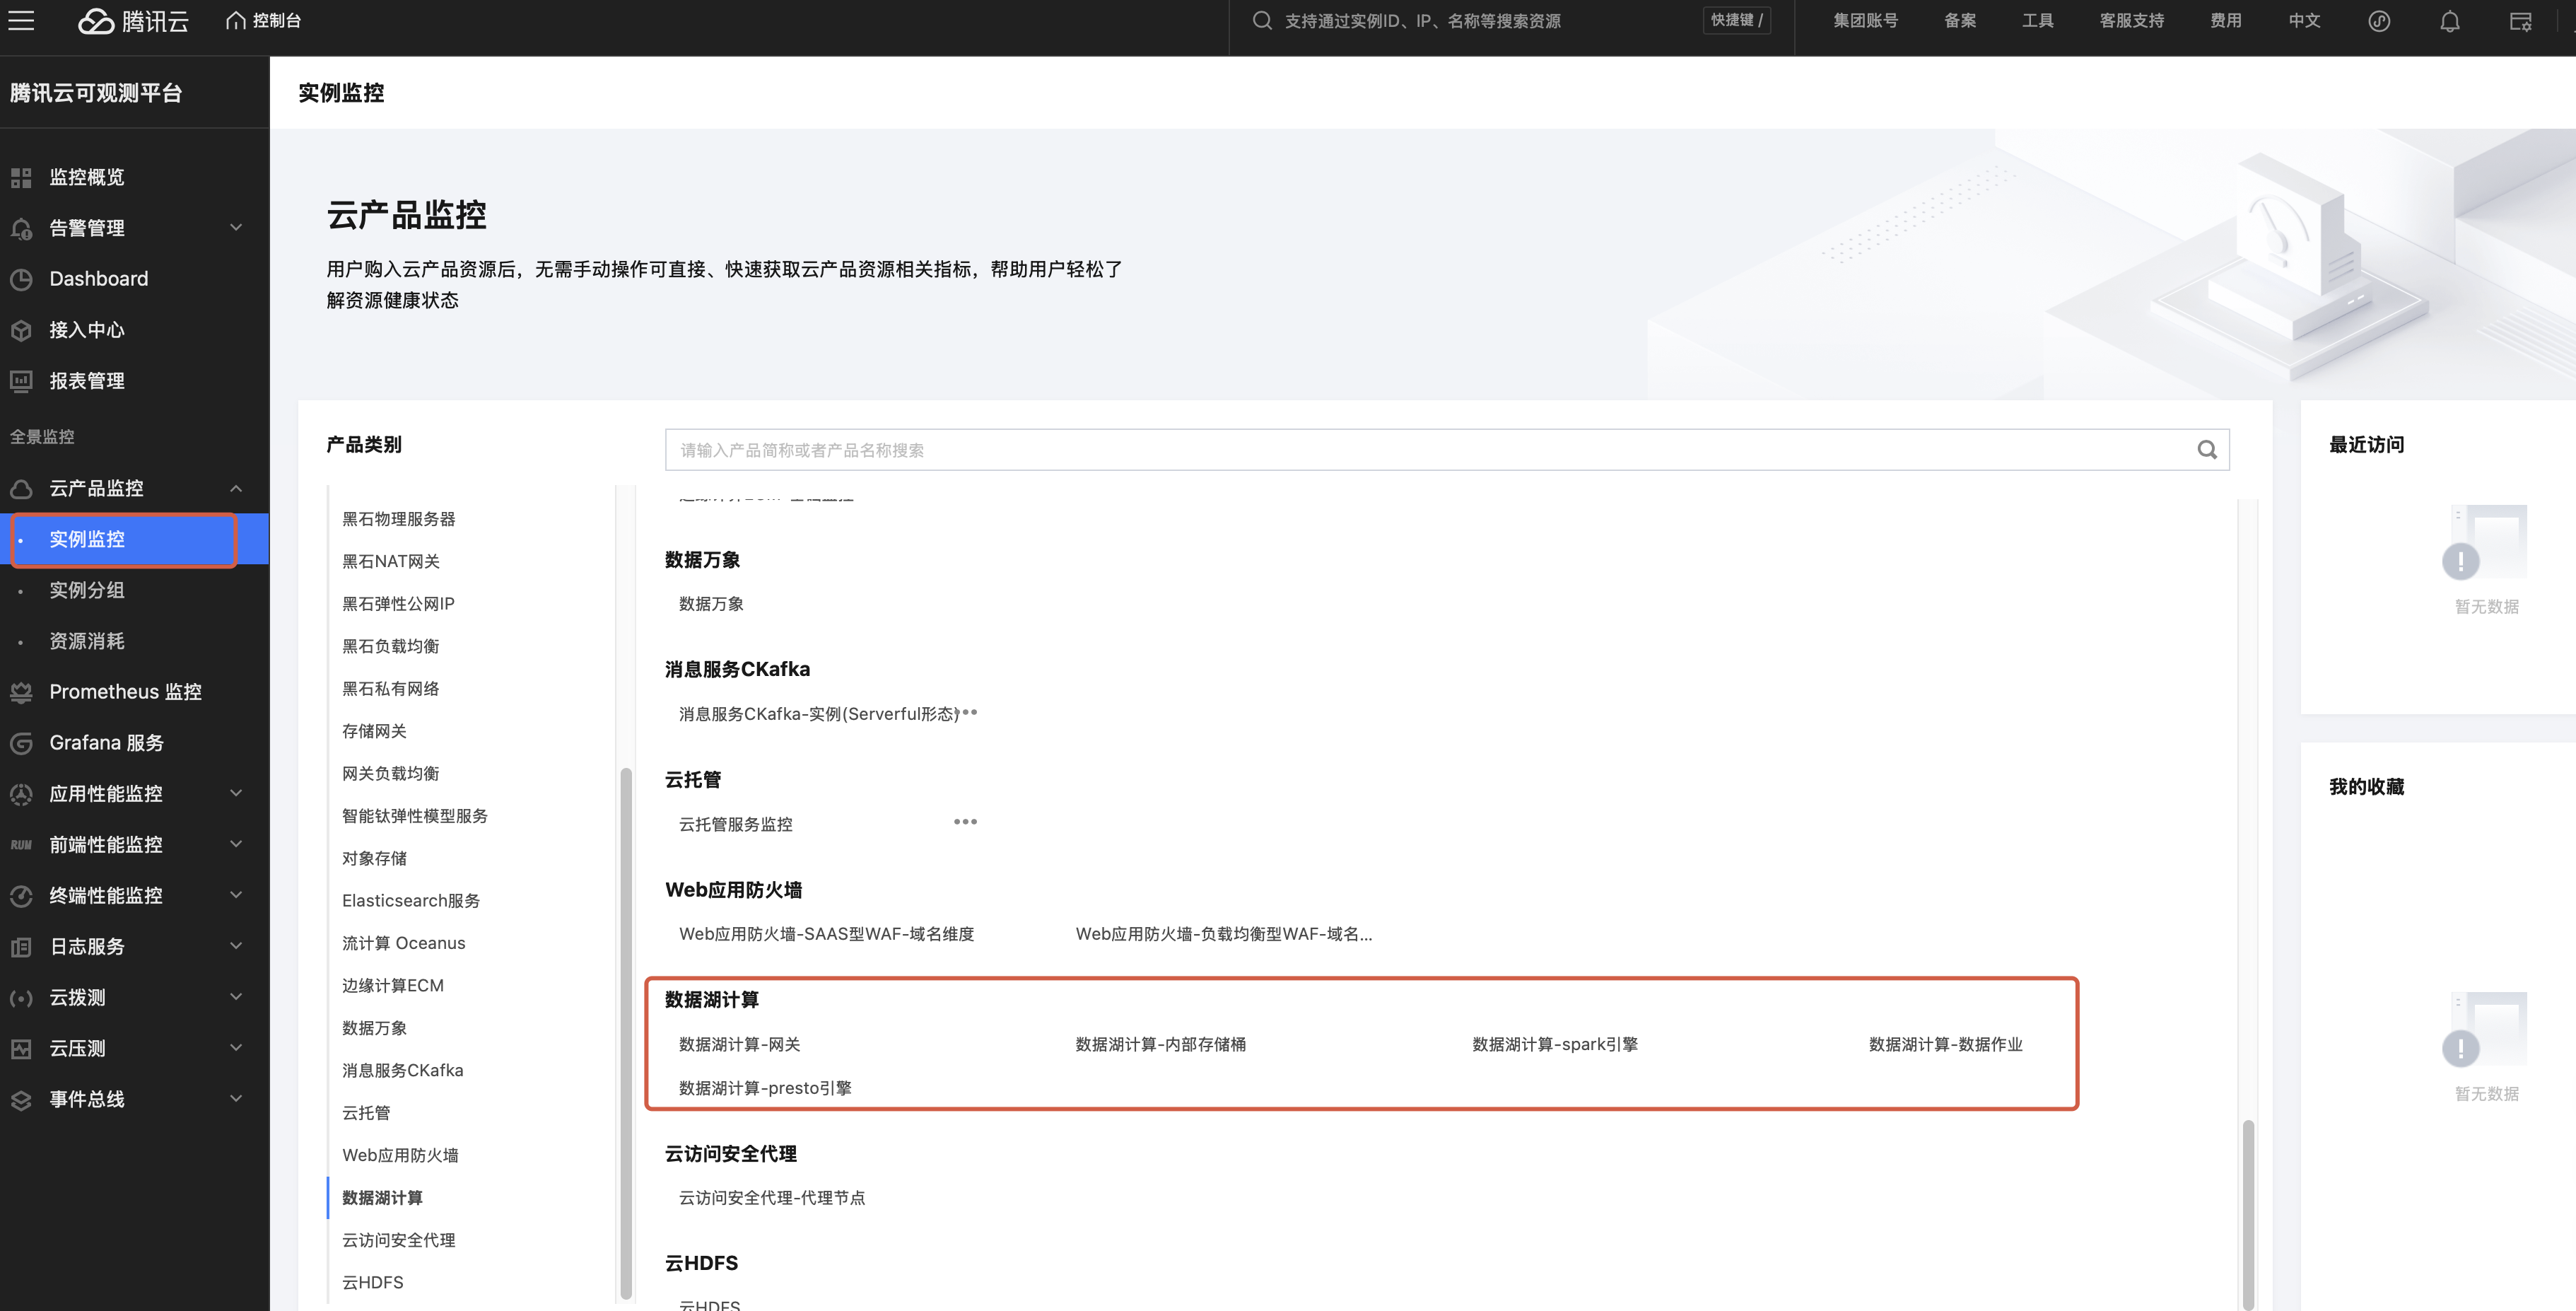Open the hamburger menu icon
This screenshot has width=2576, height=1311.
(x=21, y=20)
